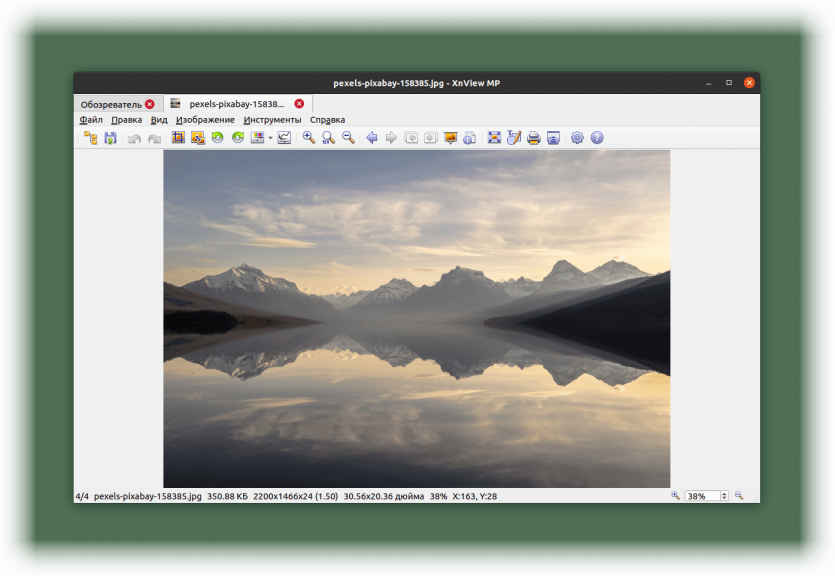The width and height of the screenshot is (835, 576).
Task: Close the pexels-pixabay-15838 tab
Action: click(299, 104)
